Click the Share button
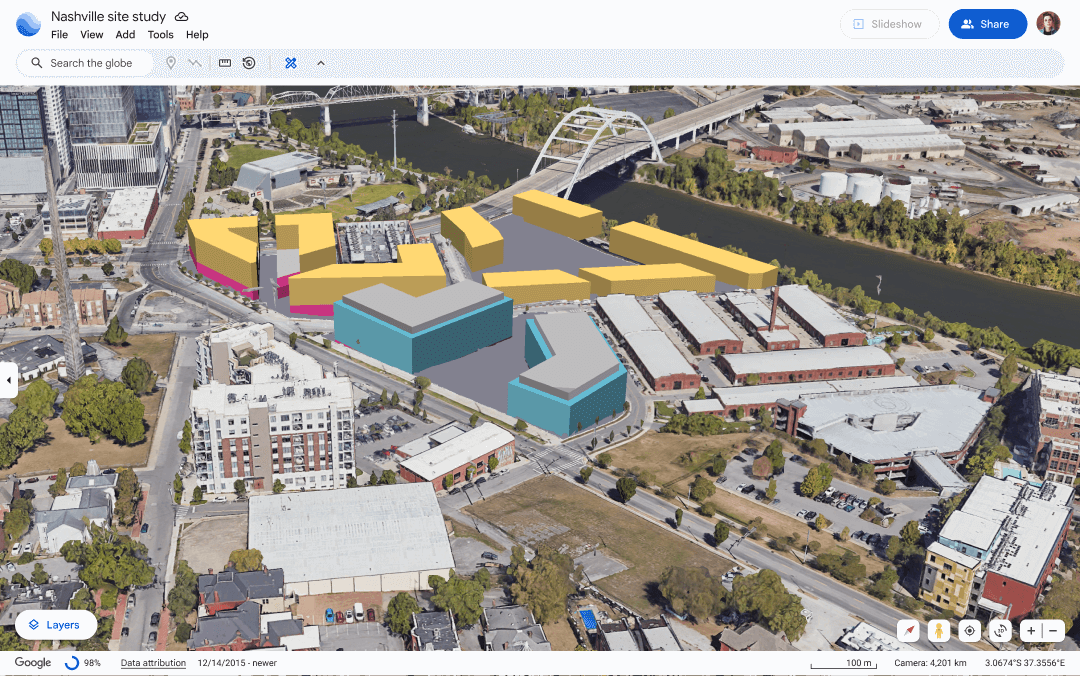 pos(987,23)
